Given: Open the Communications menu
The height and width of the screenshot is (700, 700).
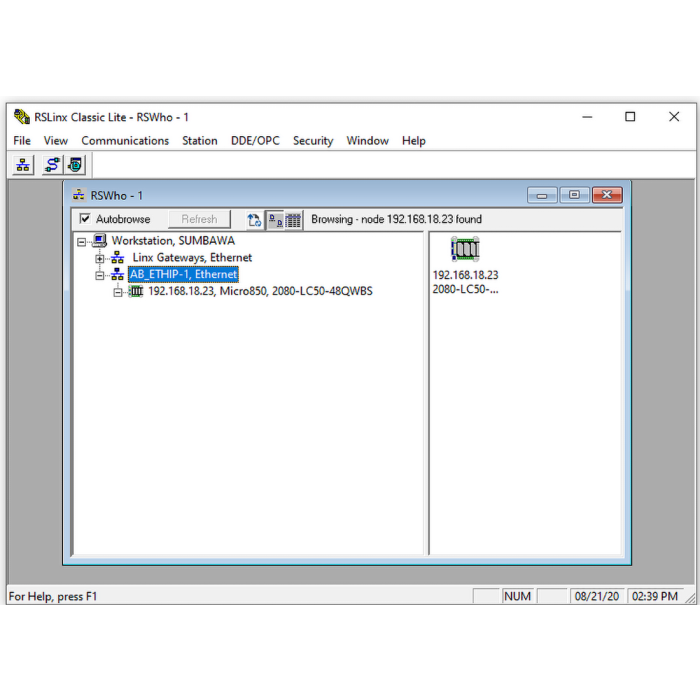Looking at the screenshot, I should pyautogui.click(x=125, y=141).
